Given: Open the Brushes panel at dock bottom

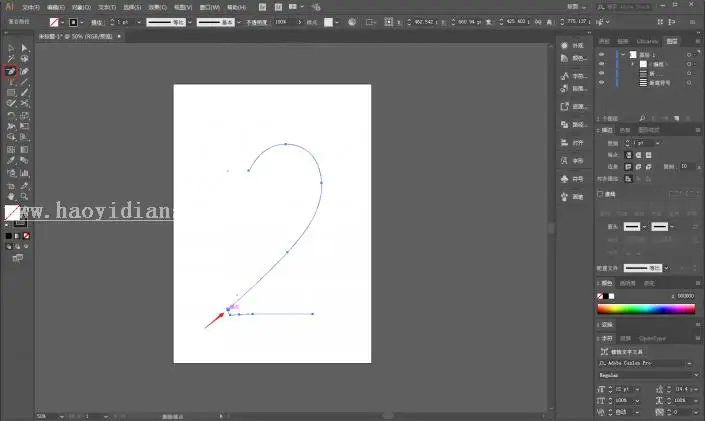Looking at the screenshot, I should [x=564, y=197].
